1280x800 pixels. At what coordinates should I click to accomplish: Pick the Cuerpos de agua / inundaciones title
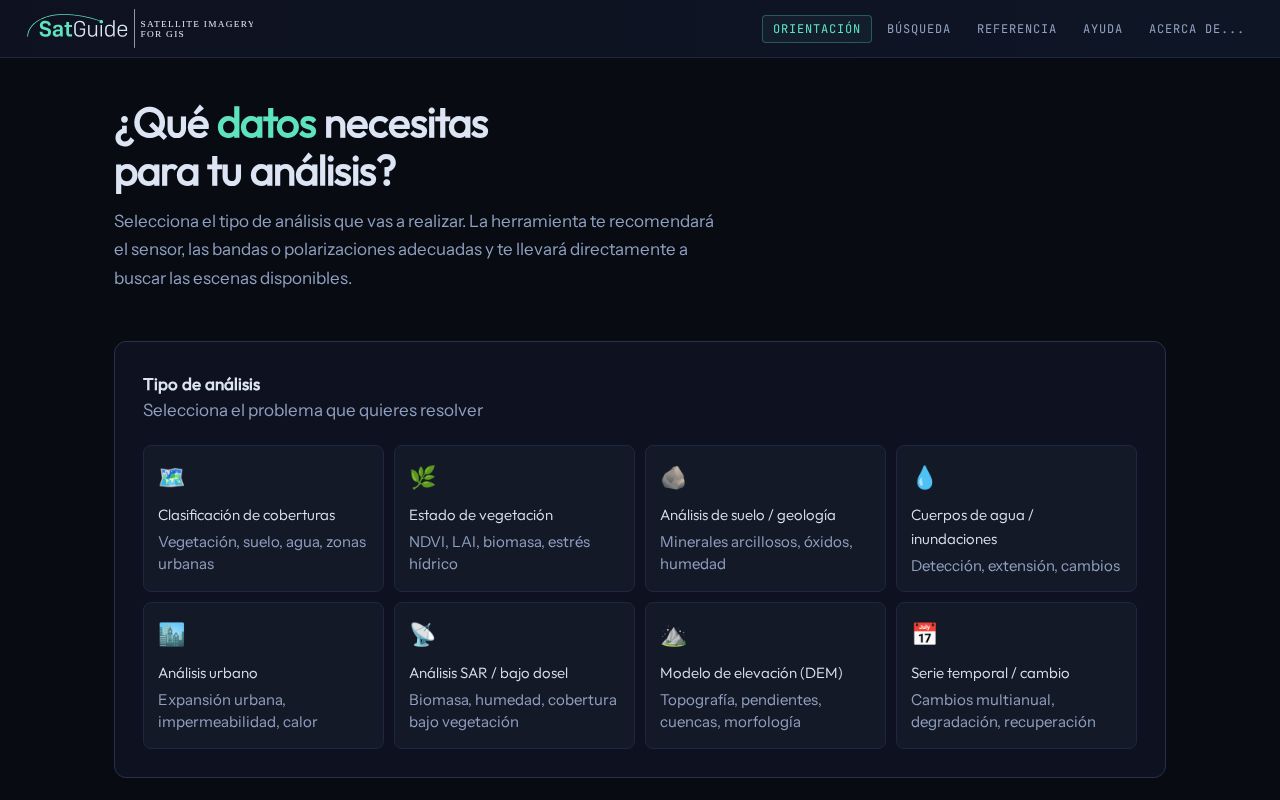(972, 527)
